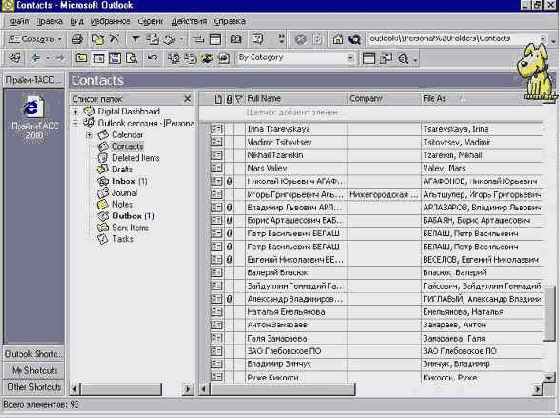Click the vertical scrollbar thumb of contact list
Screen dimensions: 560x418
pos(549,313)
